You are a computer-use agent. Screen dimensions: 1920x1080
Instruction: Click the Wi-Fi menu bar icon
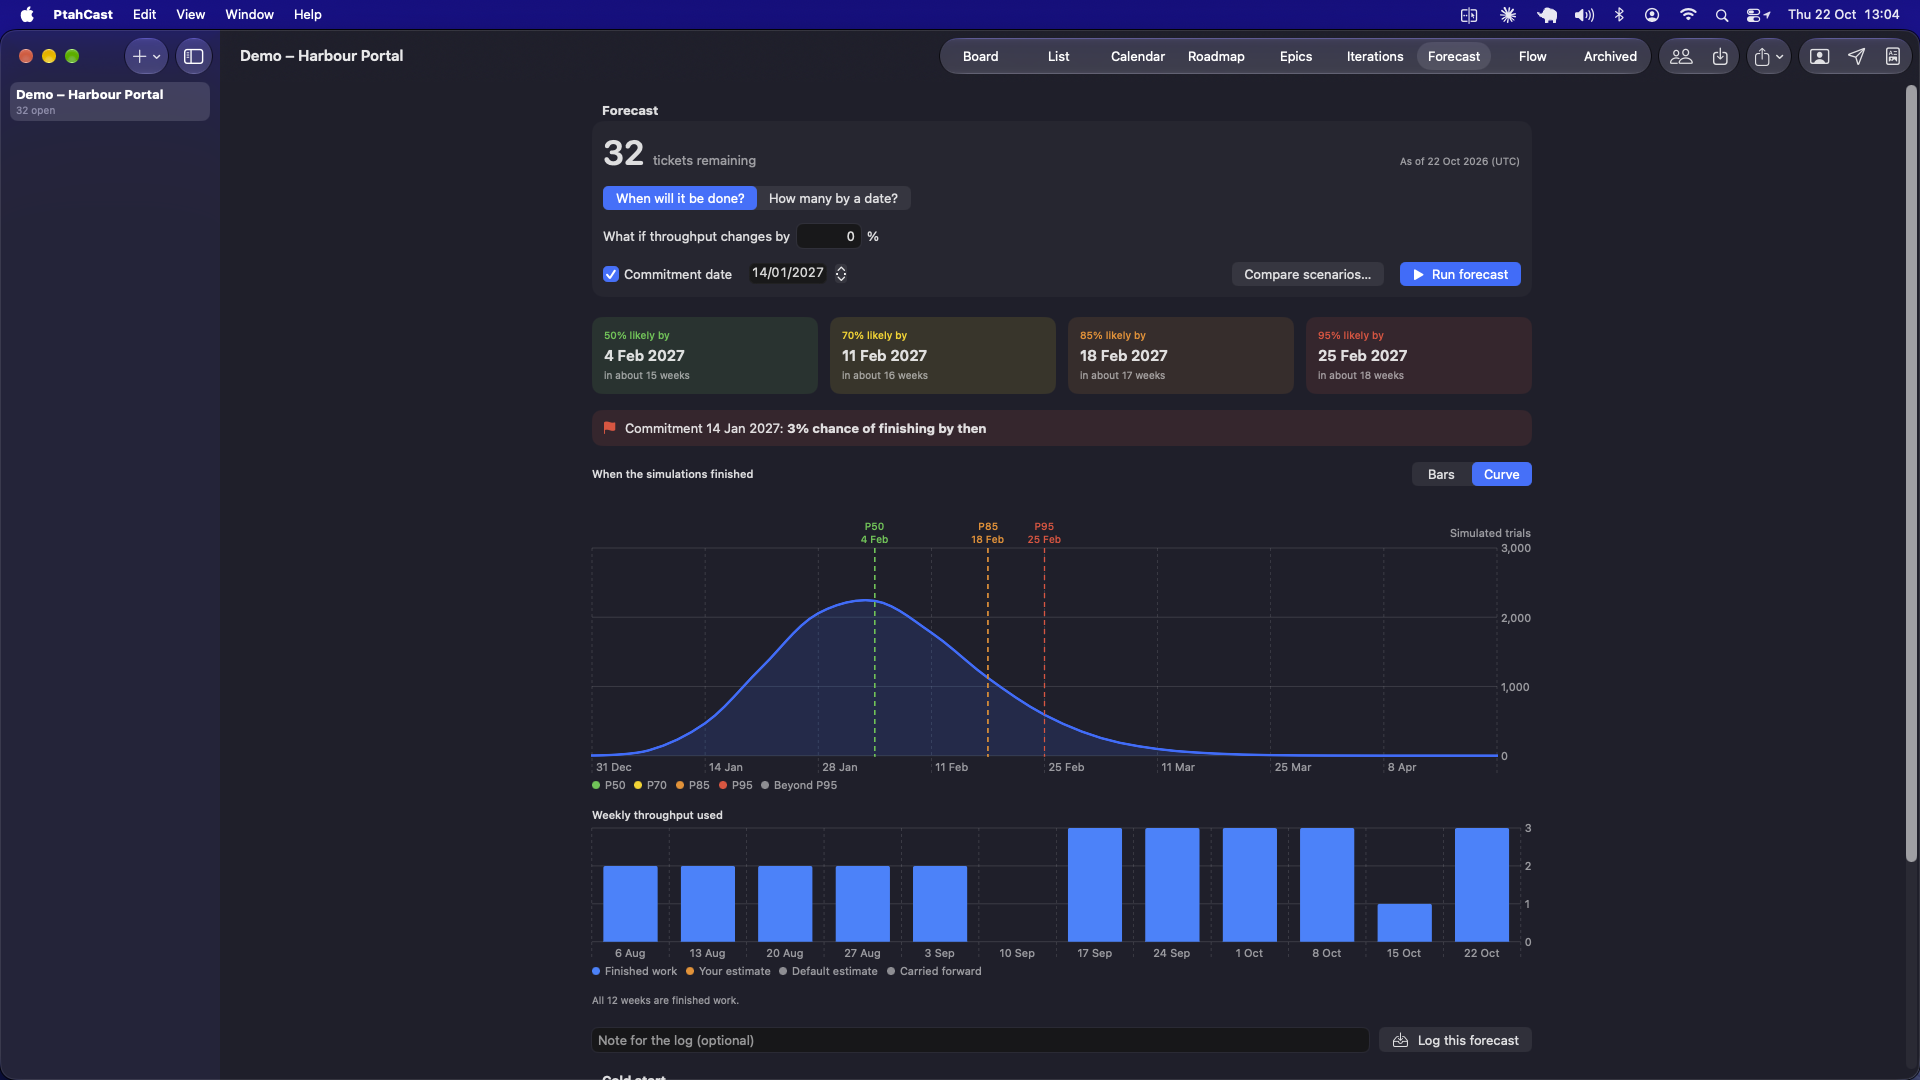click(1687, 15)
